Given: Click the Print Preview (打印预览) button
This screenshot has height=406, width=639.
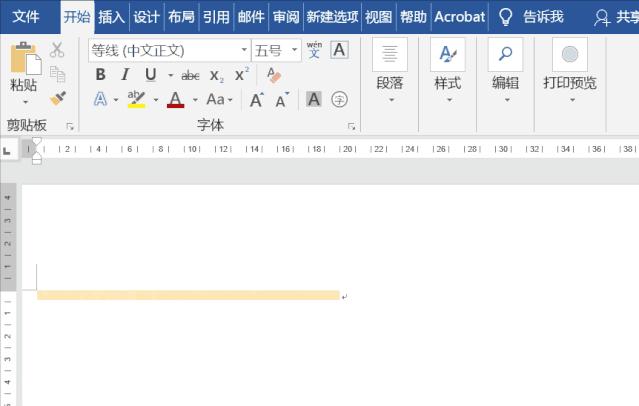Looking at the screenshot, I should coord(570,71).
